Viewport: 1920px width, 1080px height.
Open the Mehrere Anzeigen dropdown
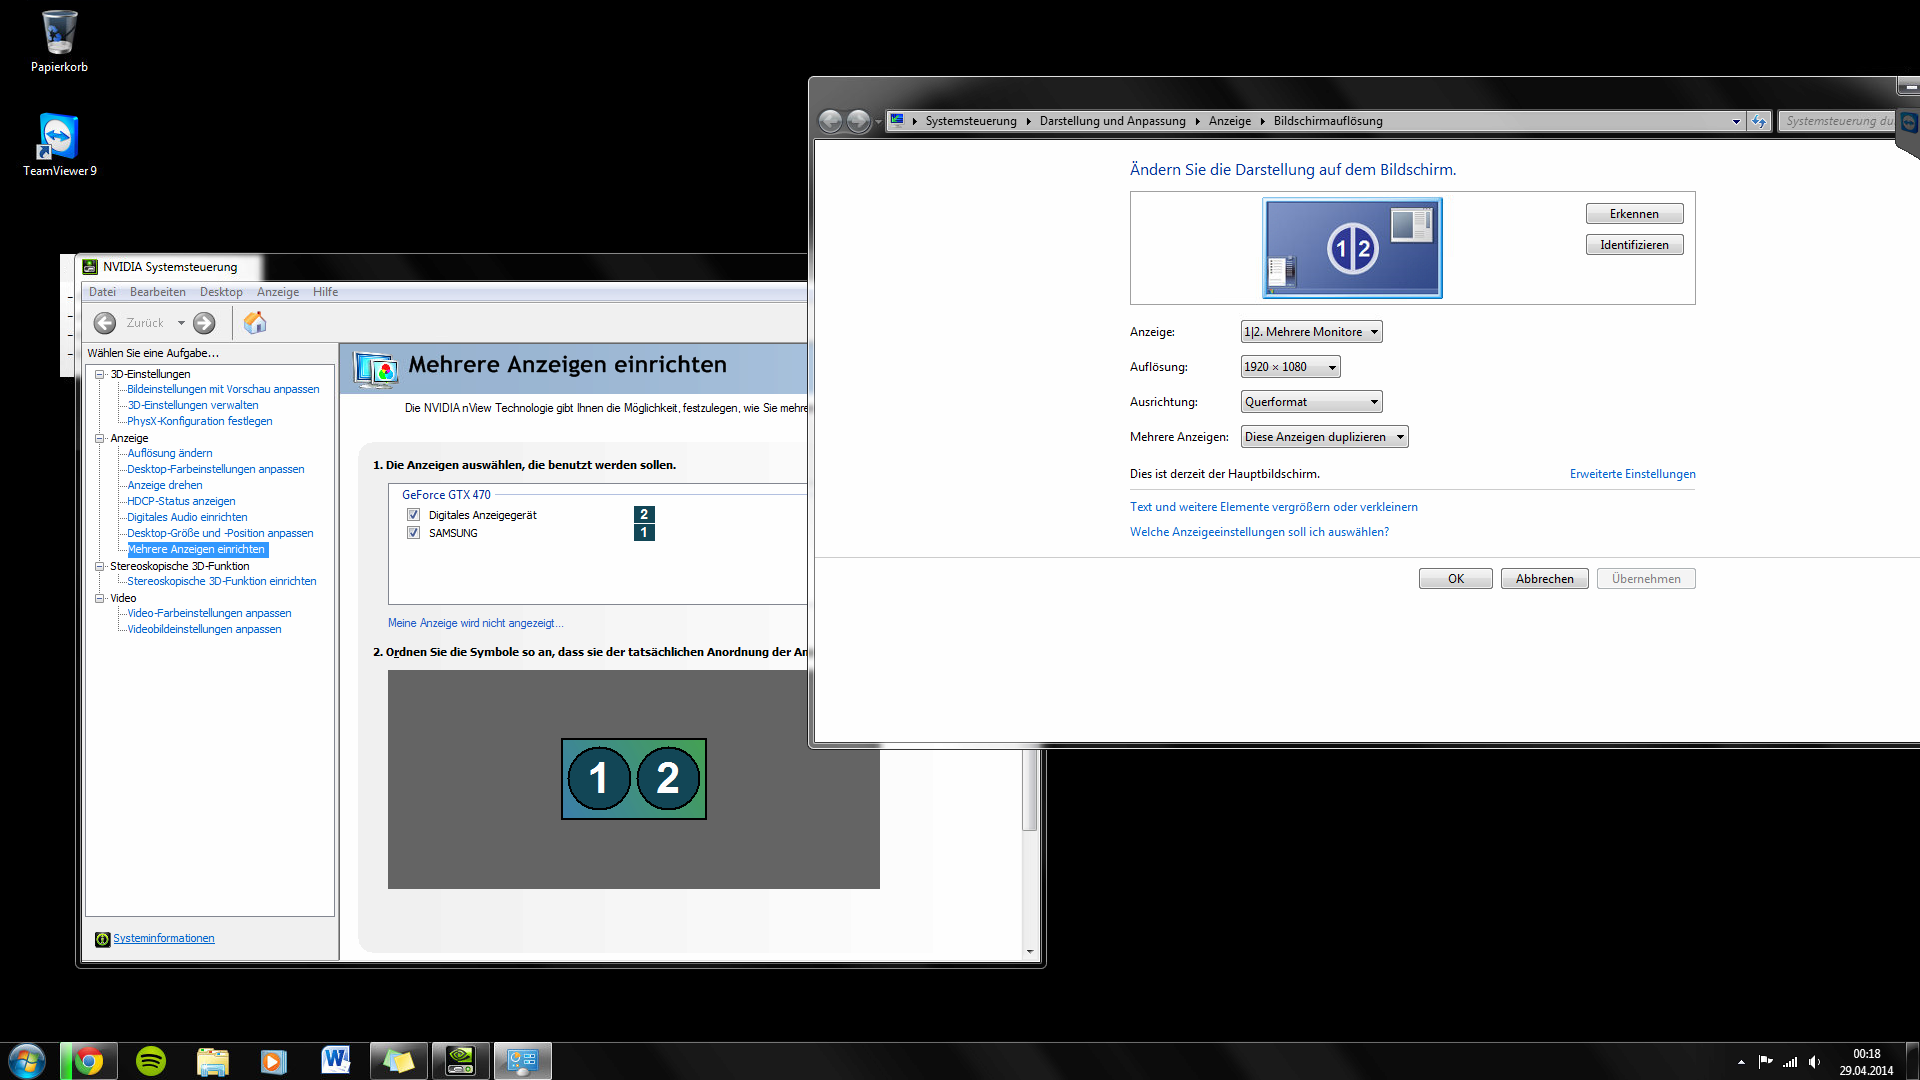click(x=1324, y=437)
